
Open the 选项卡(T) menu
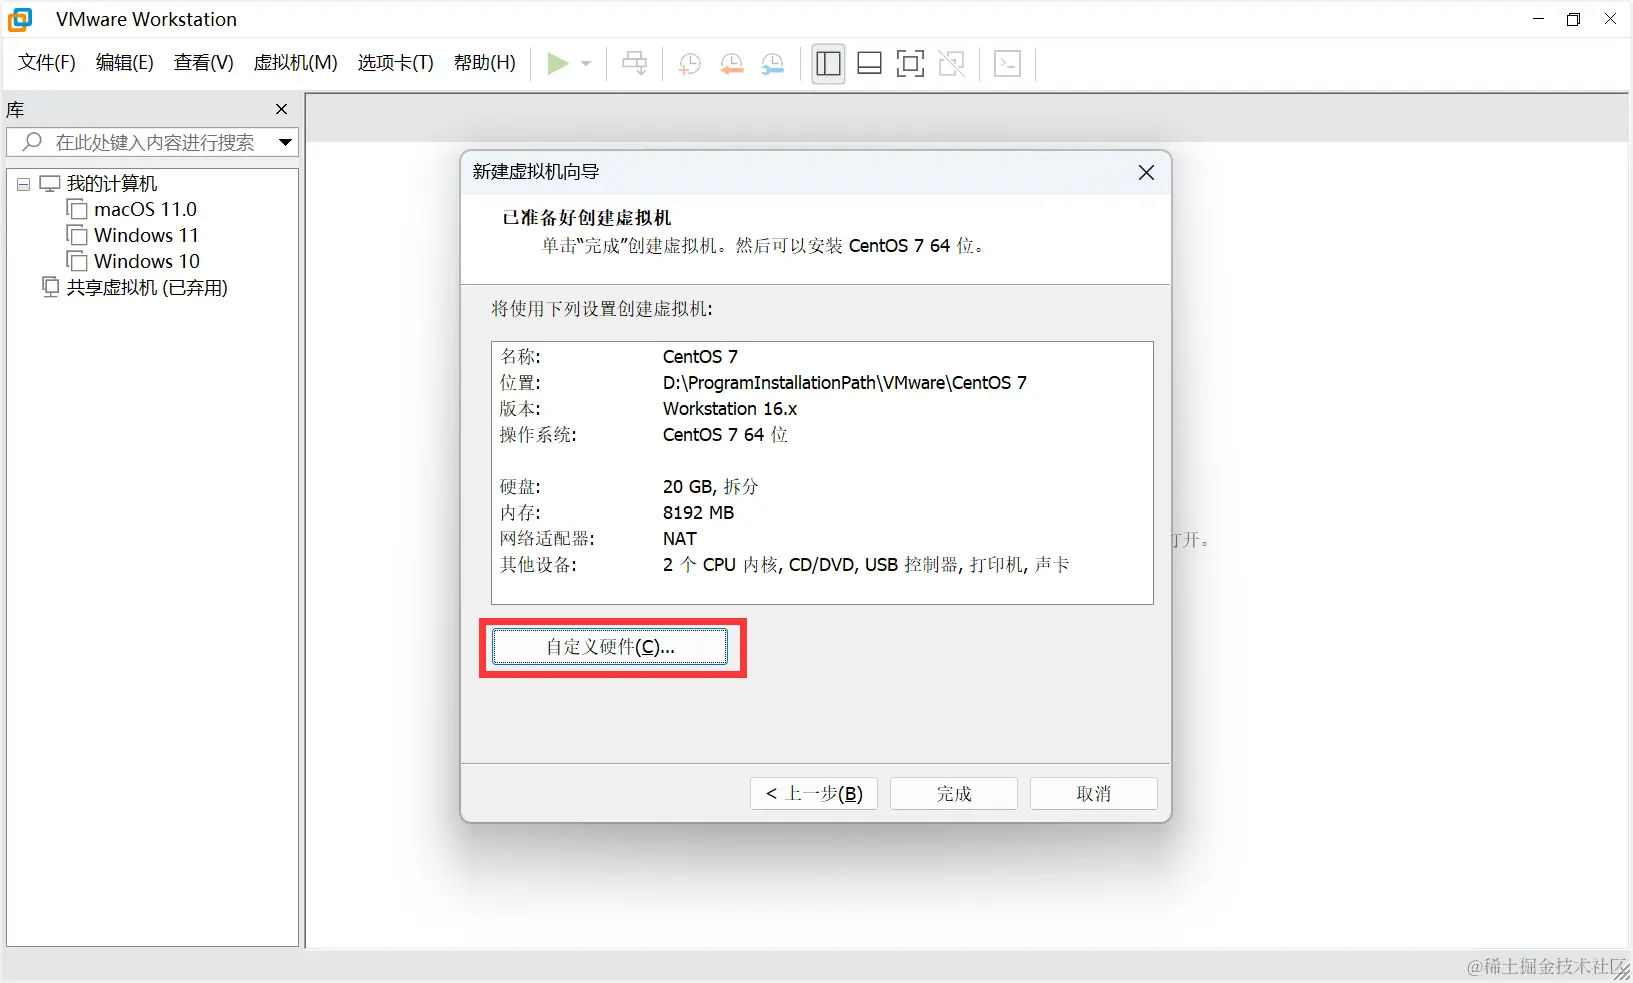pos(396,63)
